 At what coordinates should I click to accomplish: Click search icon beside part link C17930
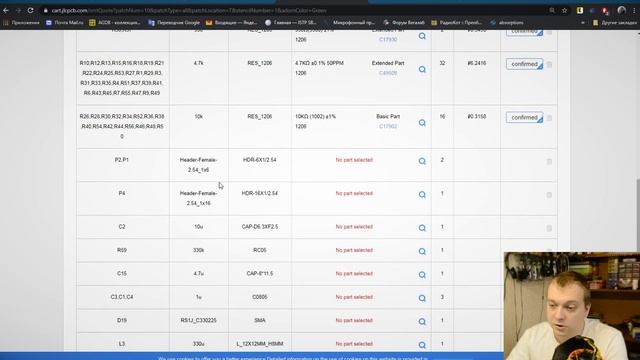422,36
